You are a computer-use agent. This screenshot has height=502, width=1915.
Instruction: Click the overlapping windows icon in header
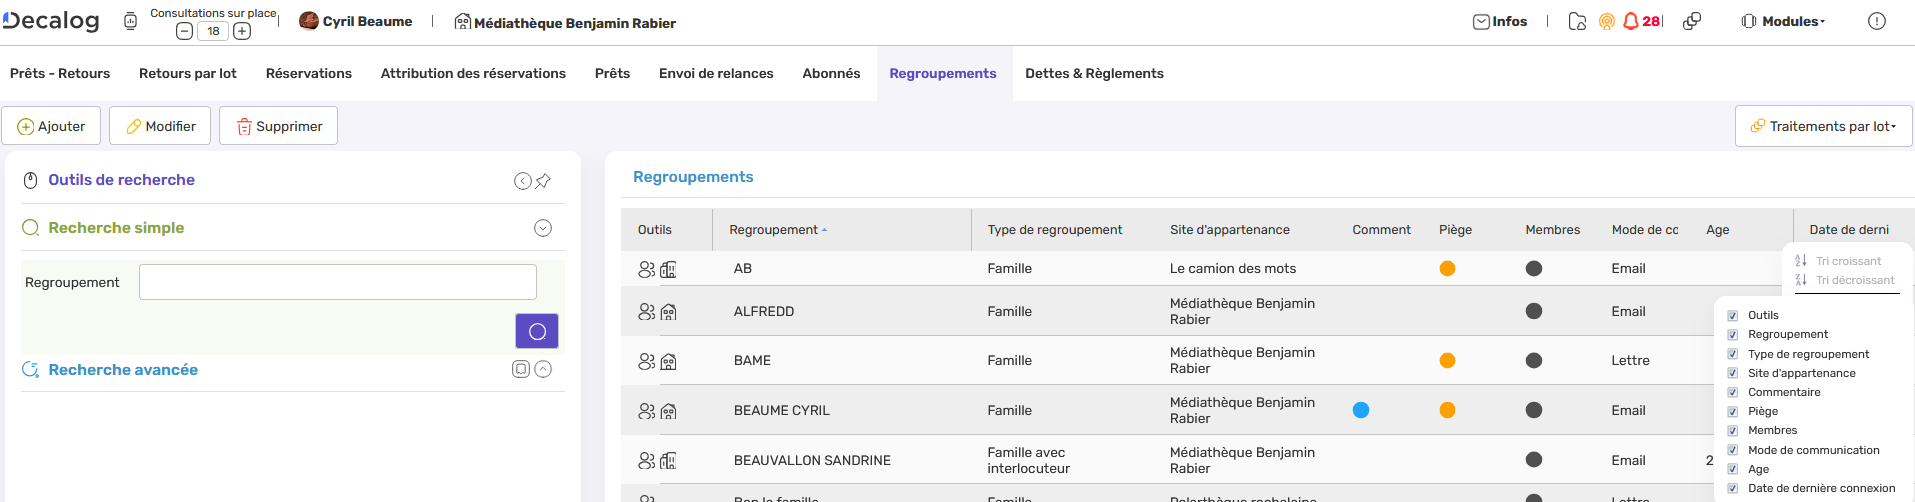(x=1692, y=21)
